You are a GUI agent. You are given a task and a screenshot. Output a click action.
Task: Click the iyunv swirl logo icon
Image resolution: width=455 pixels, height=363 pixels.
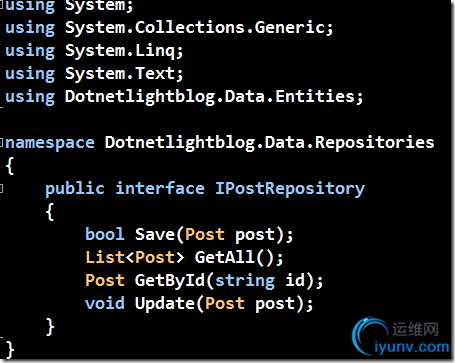[370, 336]
